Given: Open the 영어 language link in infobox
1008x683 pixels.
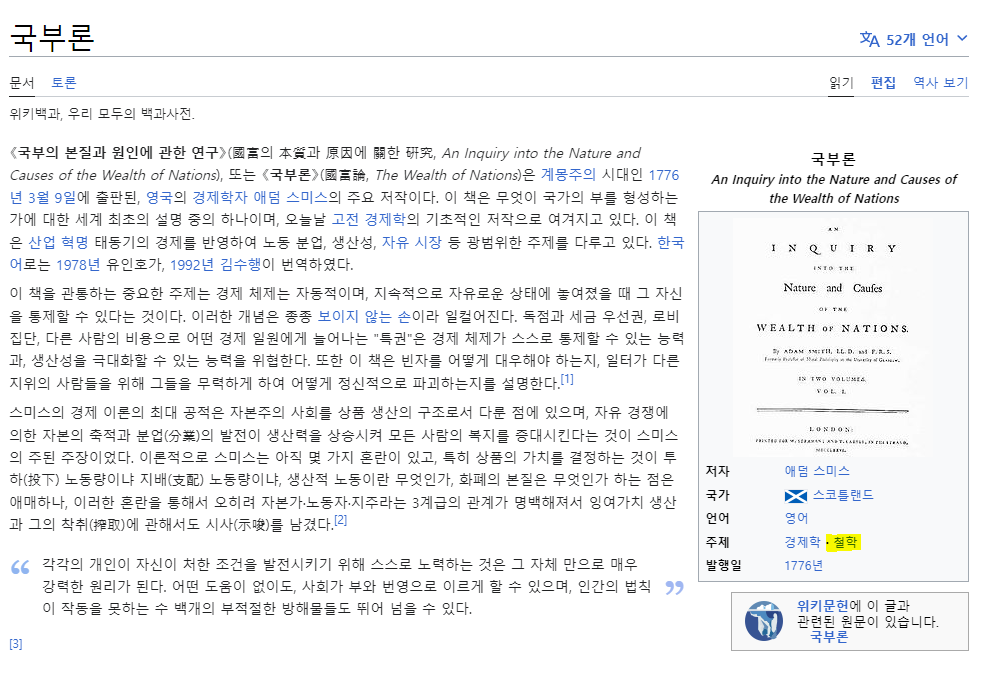Looking at the screenshot, I should [796, 518].
